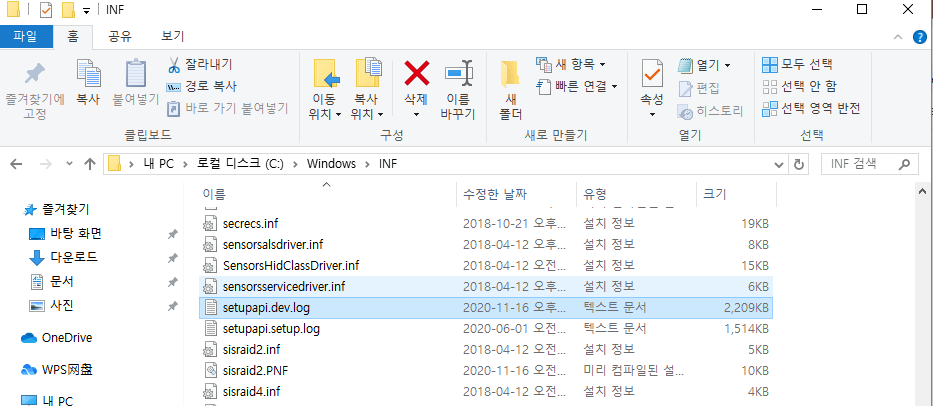Click the 이름 바꾸기 rename icon
933x406 pixels.
(458, 73)
